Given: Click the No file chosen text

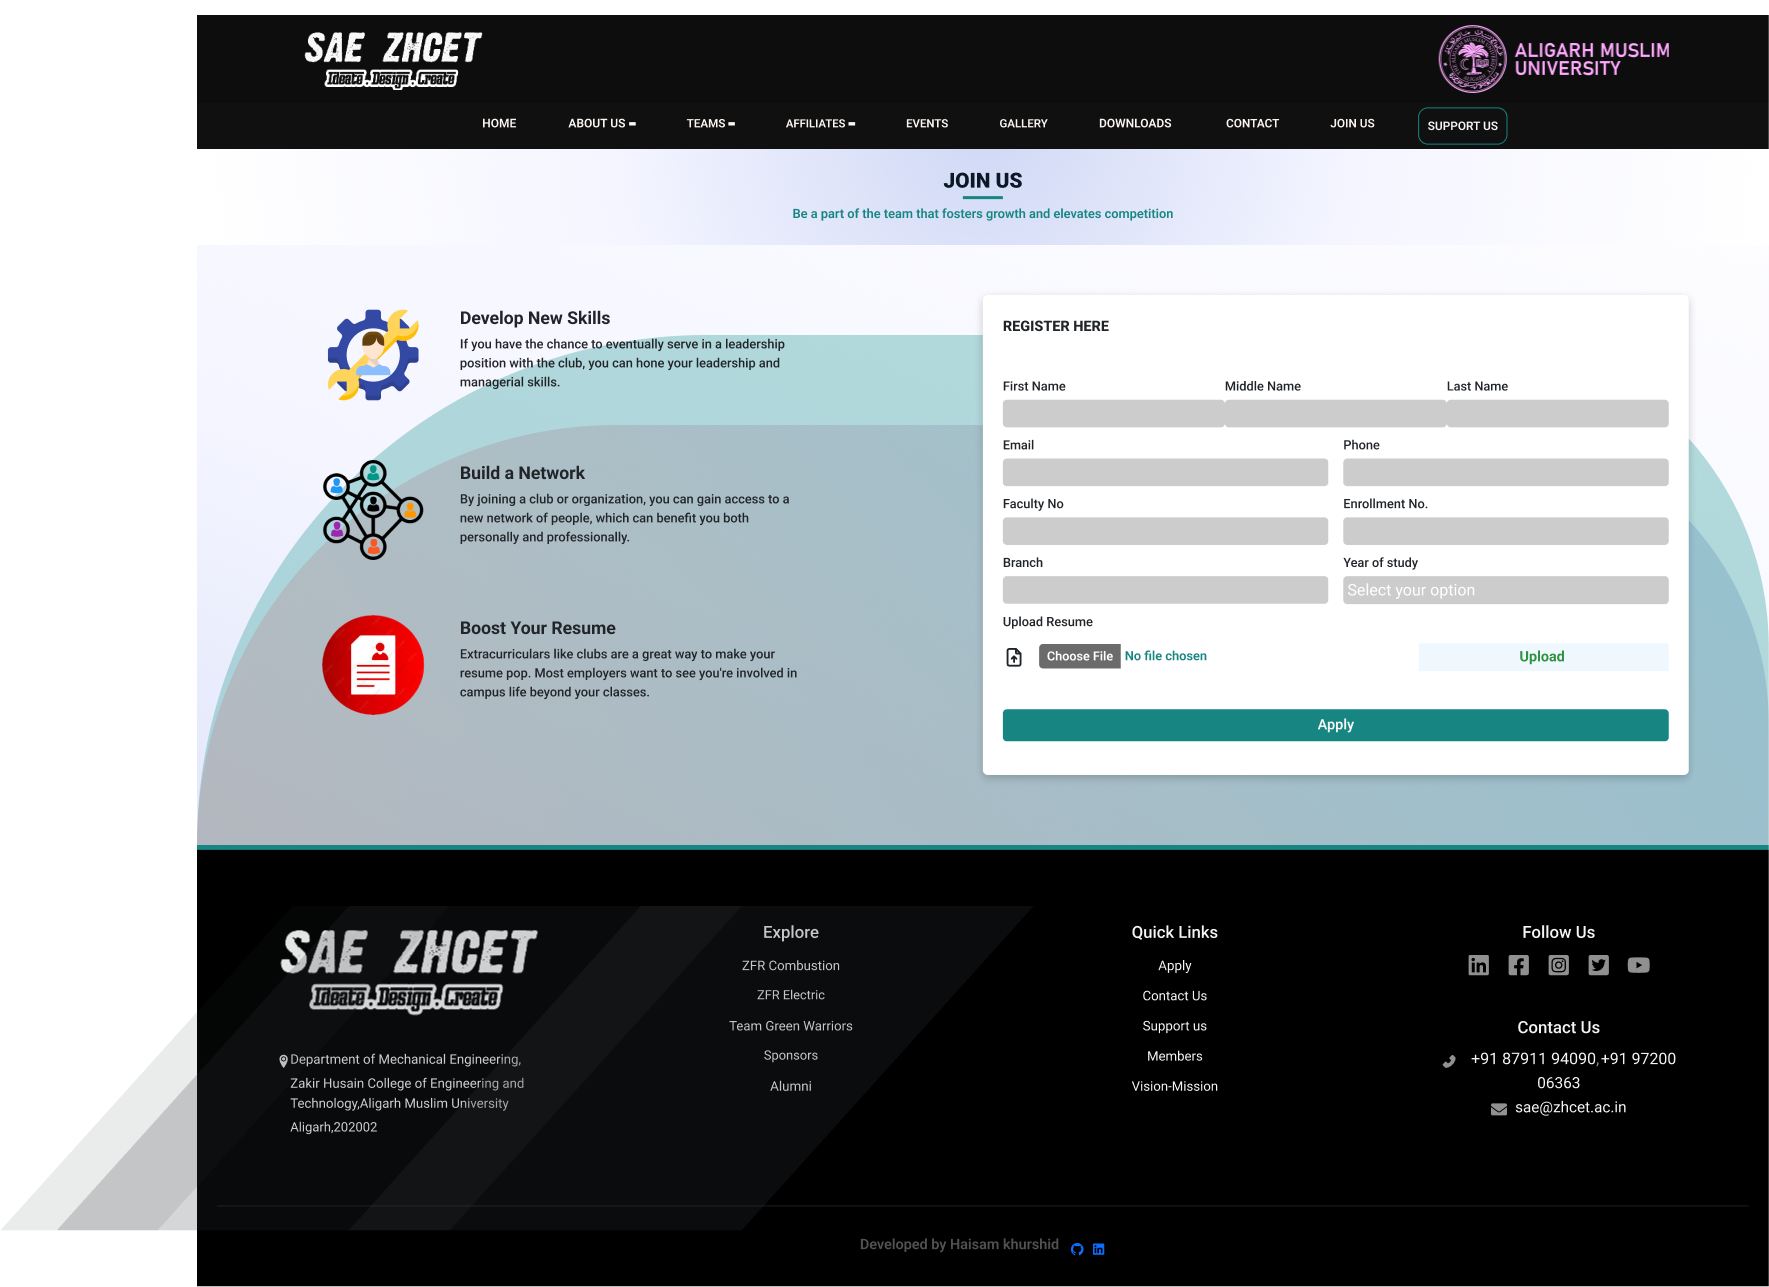Looking at the screenshot, I should tap(1165, 656).
